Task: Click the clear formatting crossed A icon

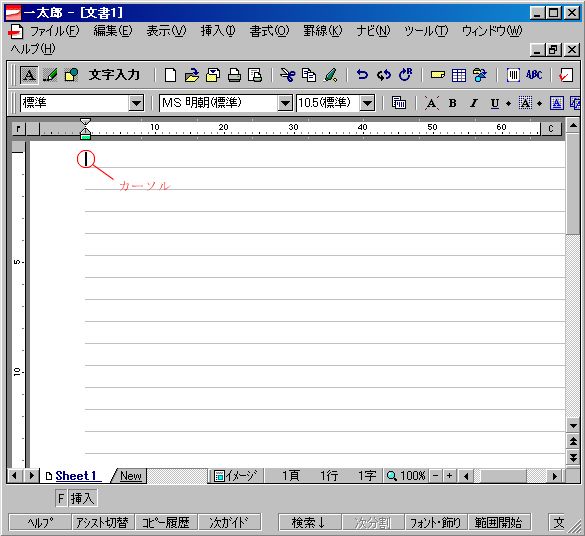Action: pyautogui.click(x=431, y=103)
